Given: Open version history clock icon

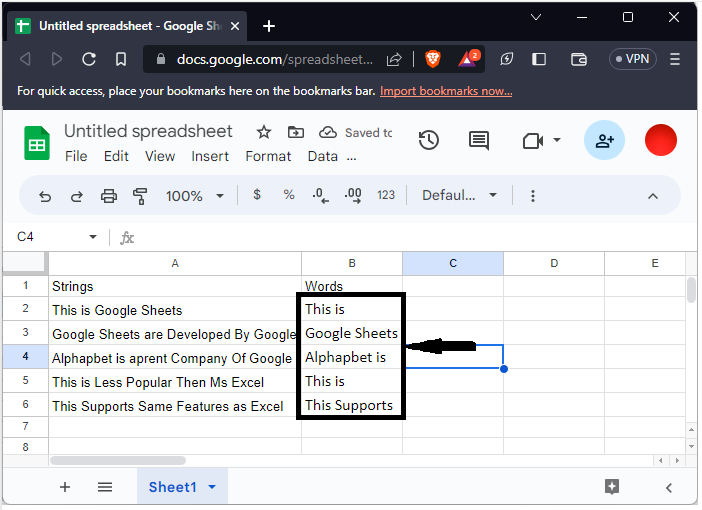Looking at the screenshot, I should 429,141.
